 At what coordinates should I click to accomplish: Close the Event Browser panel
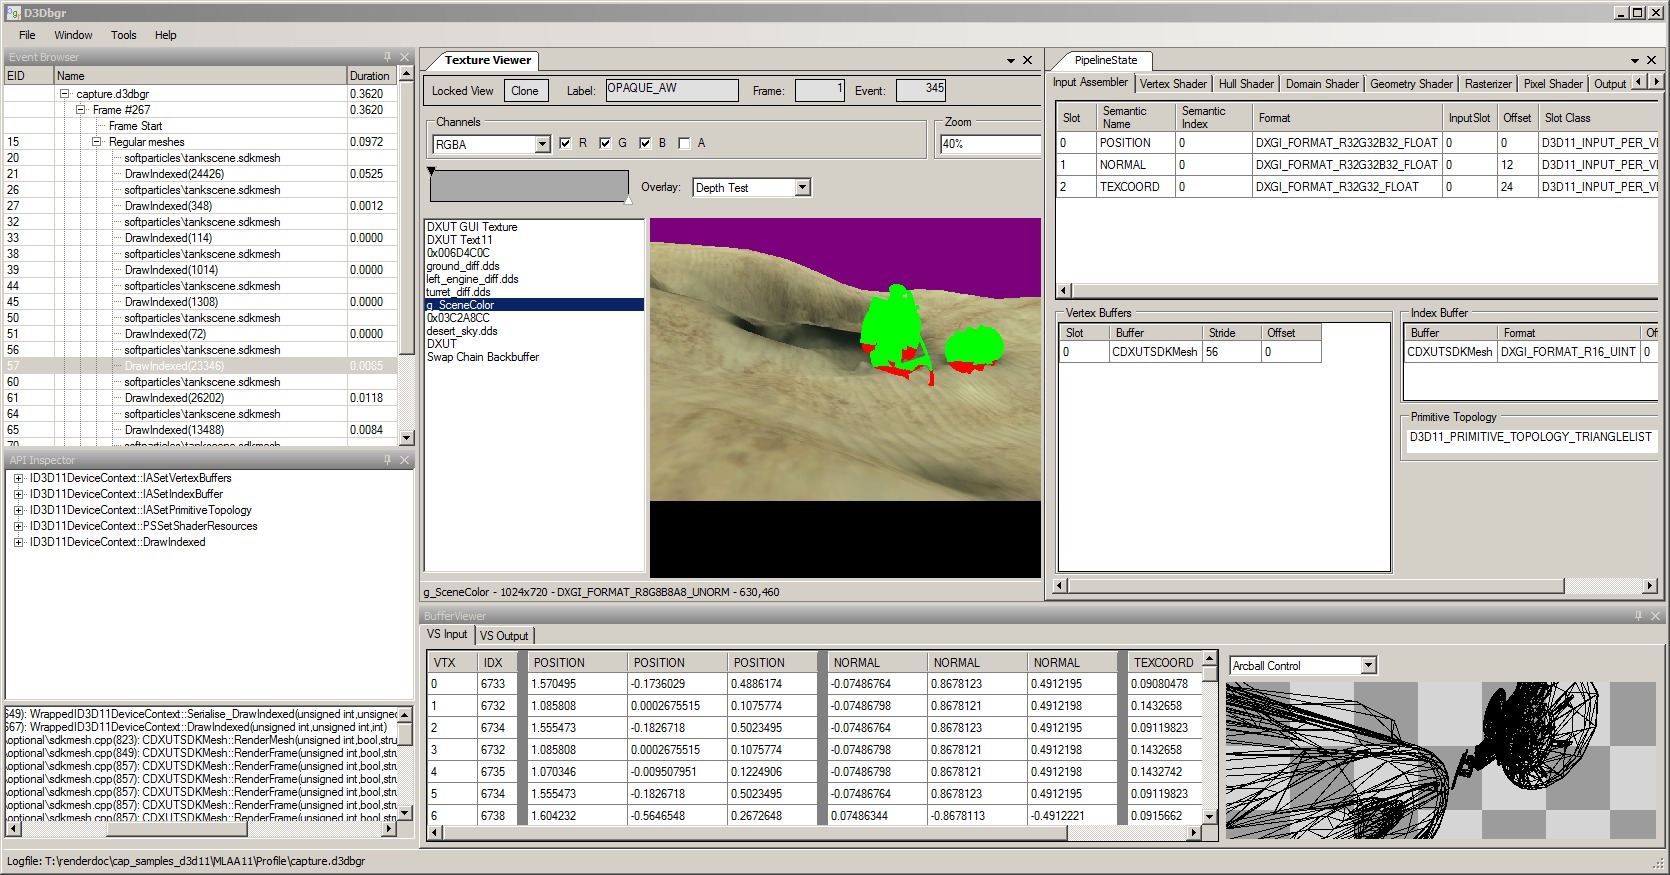pos(404,57)
